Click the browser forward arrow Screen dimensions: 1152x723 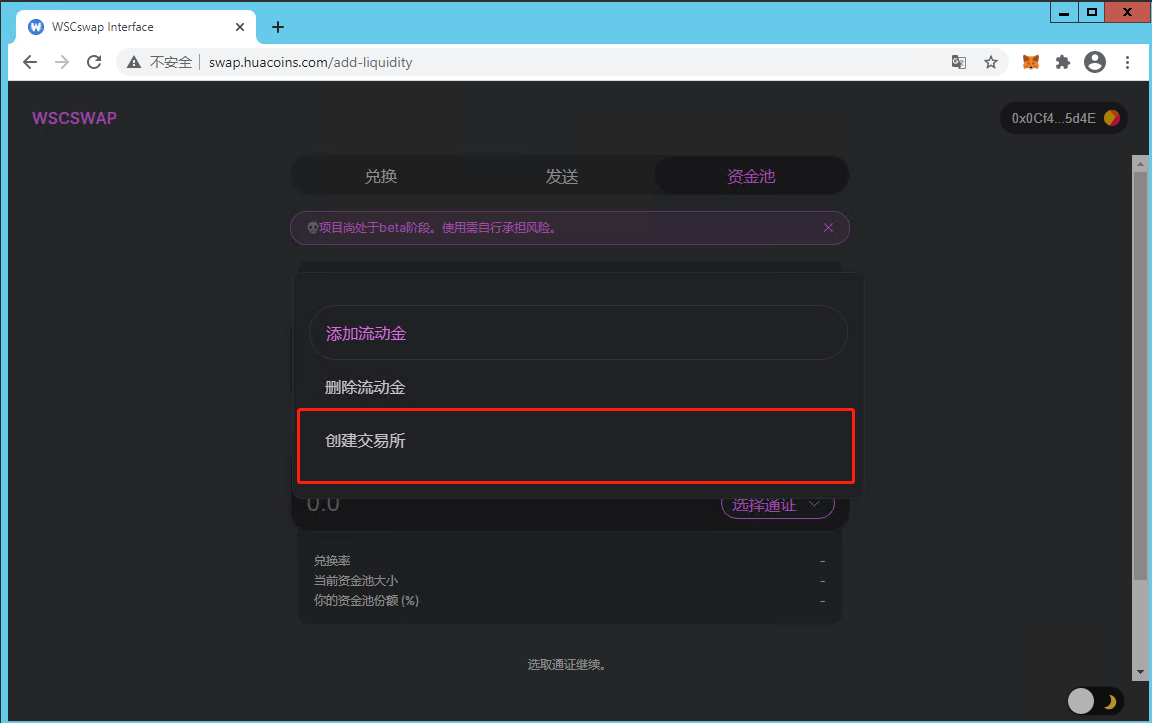[62, 62]
